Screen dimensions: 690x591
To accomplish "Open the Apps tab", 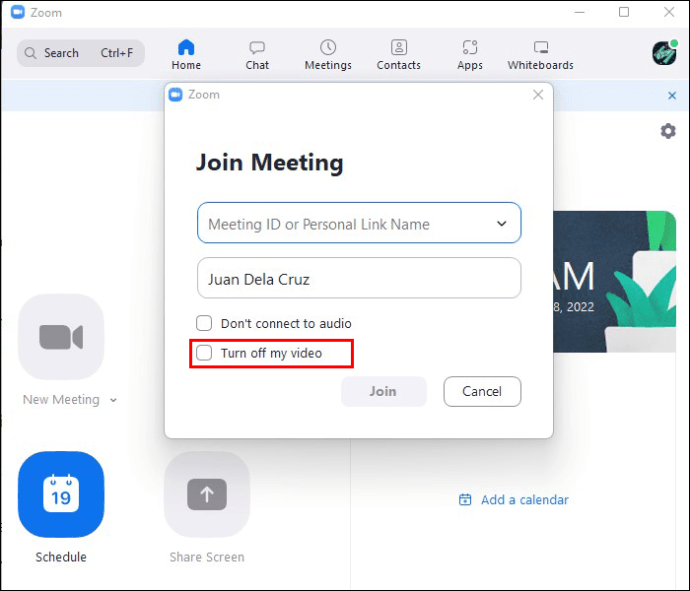I will click(x=470, y=55).
